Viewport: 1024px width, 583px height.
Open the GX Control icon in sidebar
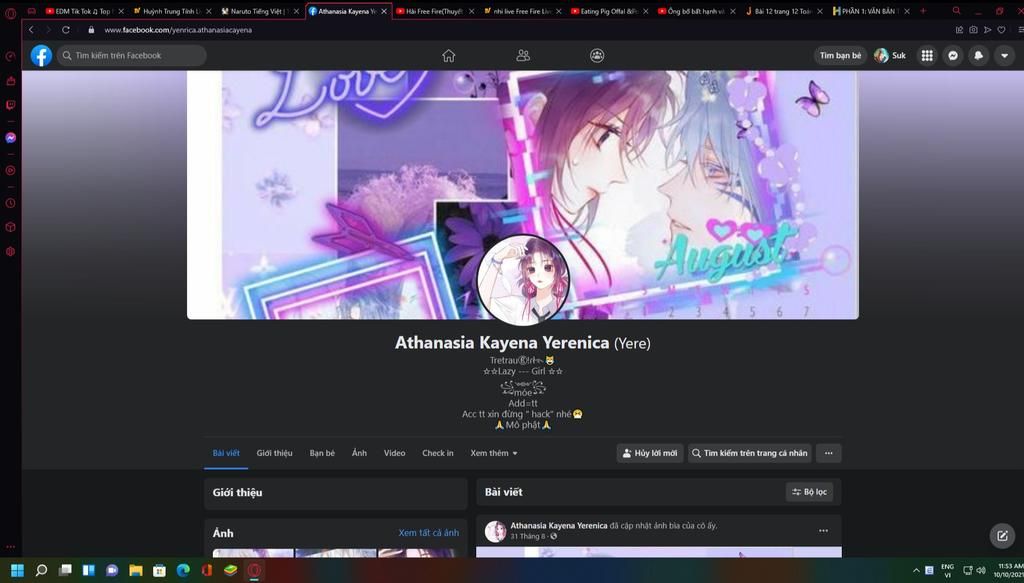[10, 56]
